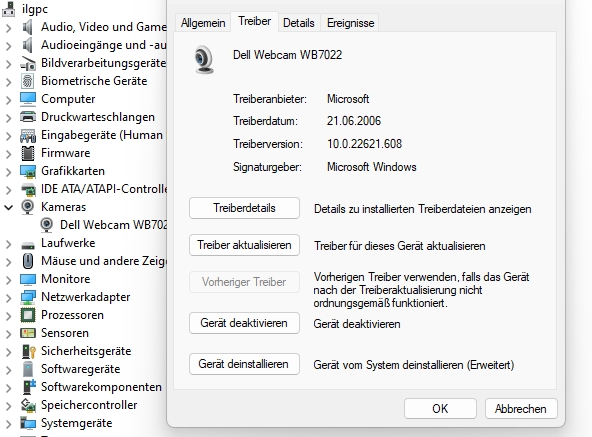Click the Audioeingänge speaker icon

click(x=28, y=45)
